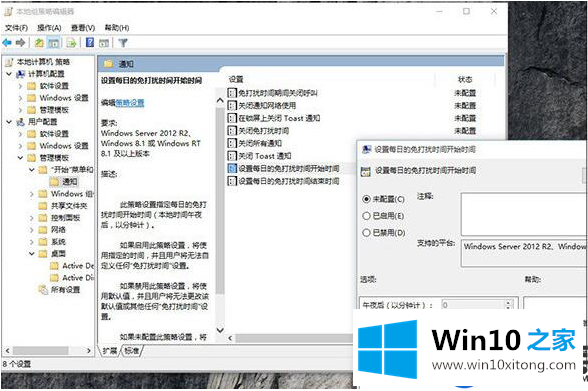588x391 pixels.
Task: Click the description pane scroll up arrow
Action: pos(220,100)
